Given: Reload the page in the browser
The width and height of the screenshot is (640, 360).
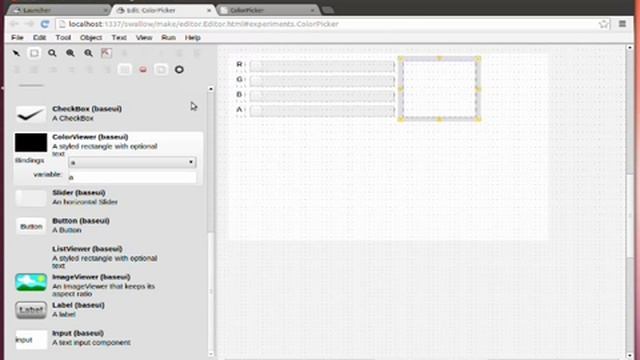Looking at the screenshot, I should [45, 24].
